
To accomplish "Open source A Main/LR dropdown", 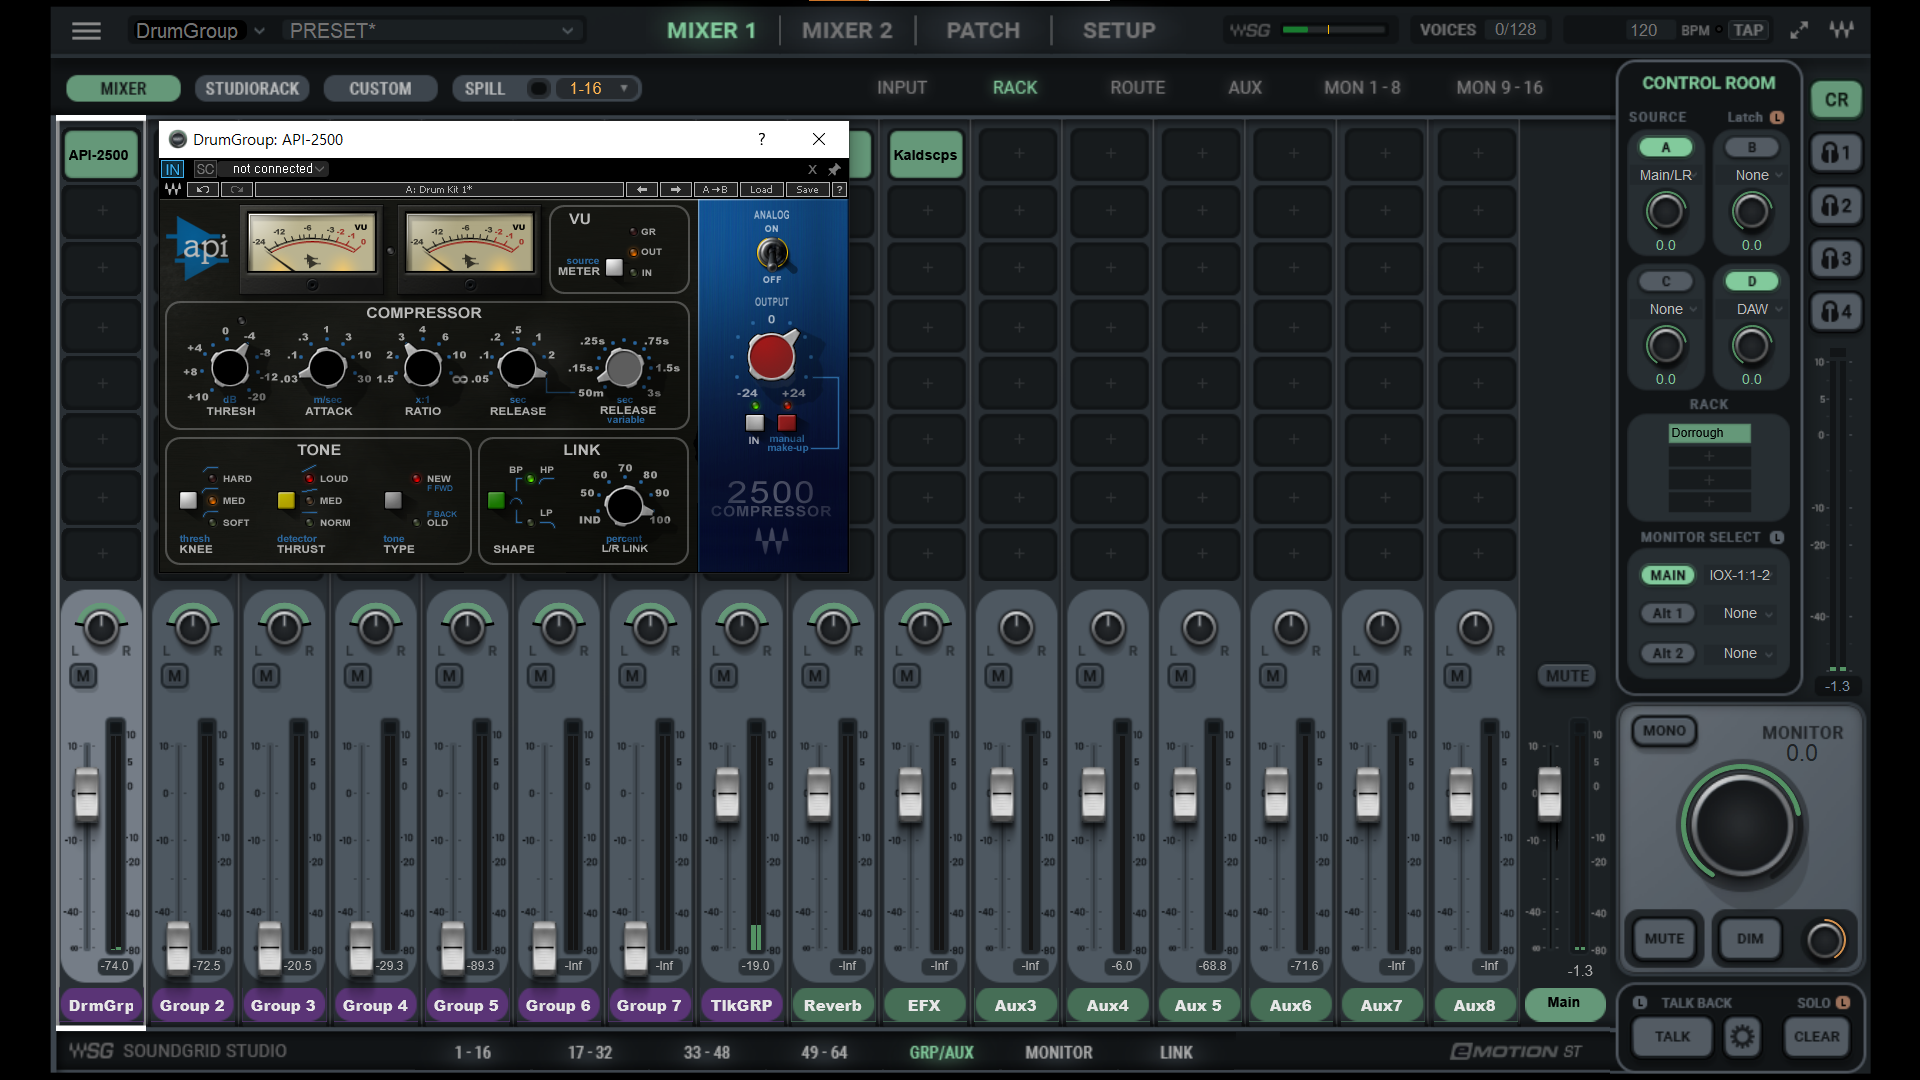I will click(1667, 175).
